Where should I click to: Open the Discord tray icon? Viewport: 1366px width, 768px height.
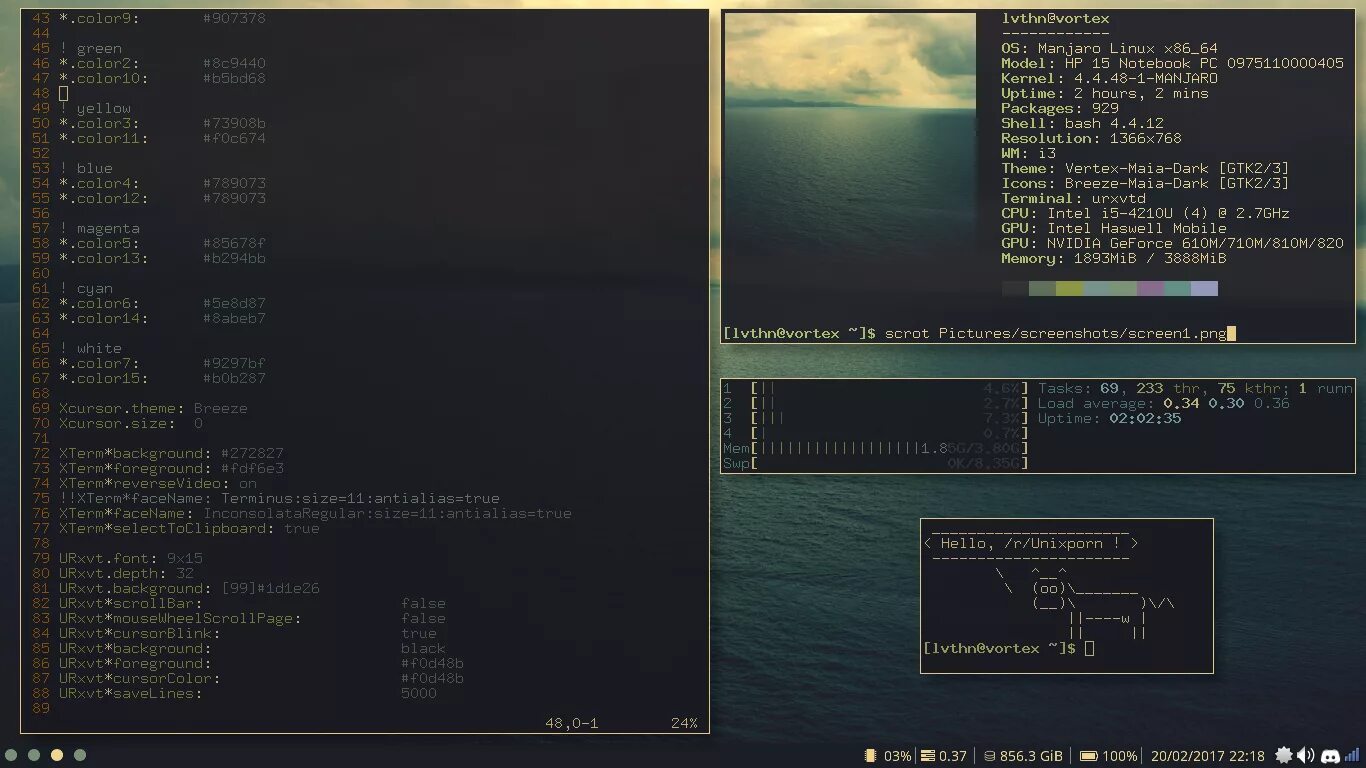pyautogui.click(x=1330, y=756)
